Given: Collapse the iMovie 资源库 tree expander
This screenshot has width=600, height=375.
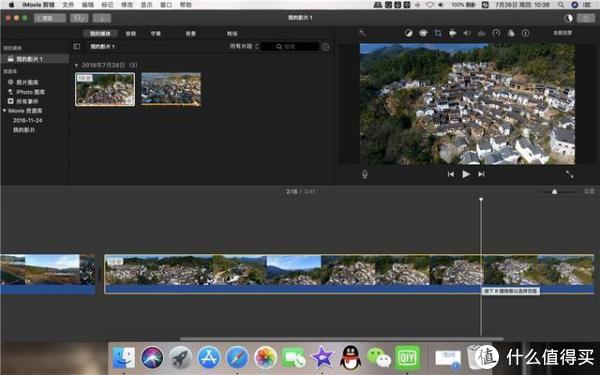Looking at the screenshot, I should [4, 111].
